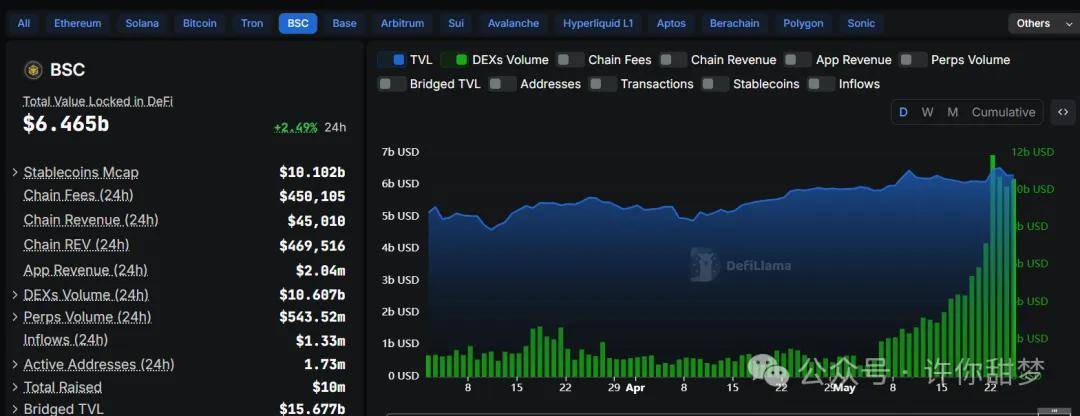The image size is (1080, 416).
Task: Click Total Value Locked in DeFi label
Action: pos(98,102)
